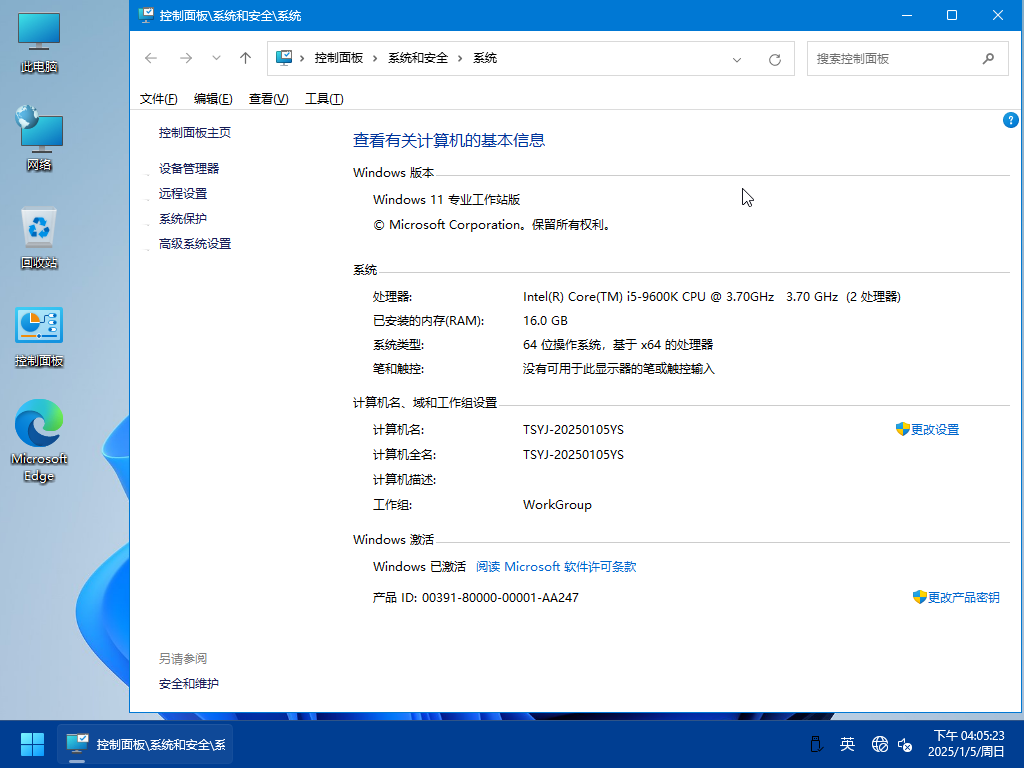This screenshot has width=1024, height=768.
Task: Open the 查看(V) menu
Action: point(268,99)
